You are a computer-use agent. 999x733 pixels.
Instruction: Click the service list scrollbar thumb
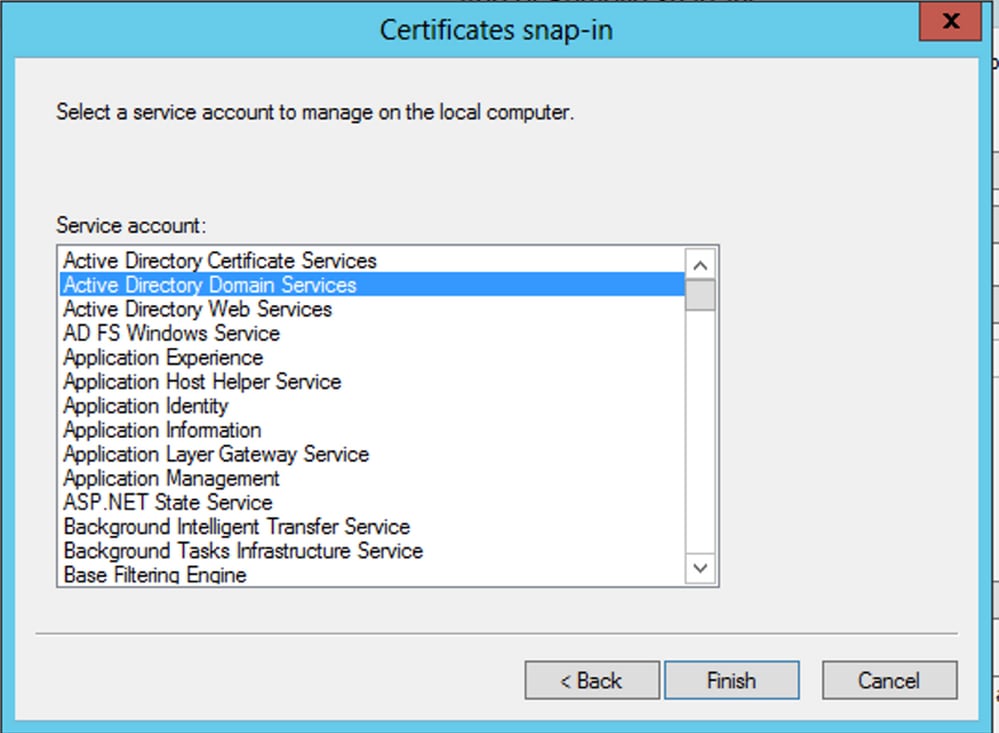click(x=700, y=295)
